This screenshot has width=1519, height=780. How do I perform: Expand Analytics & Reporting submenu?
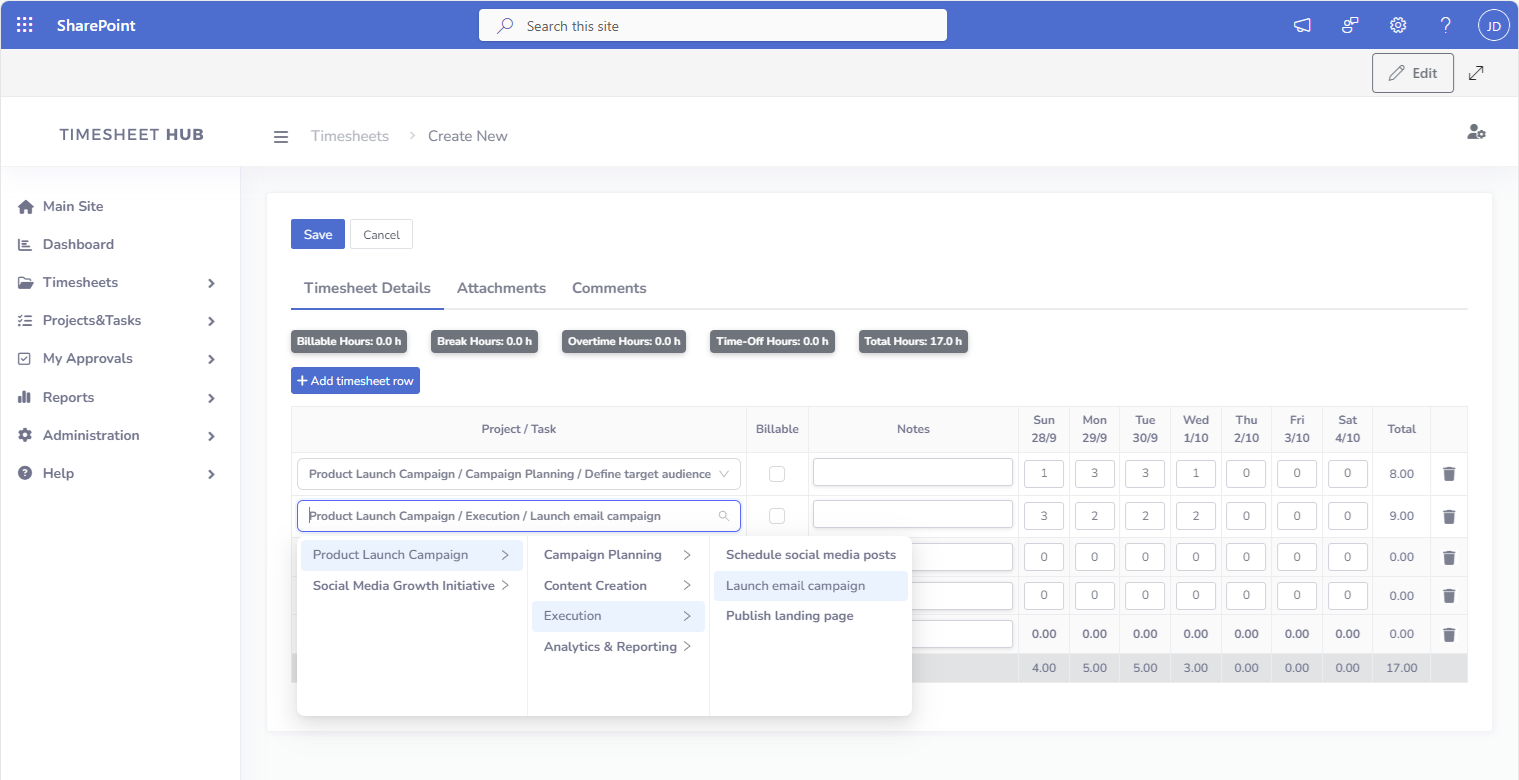617,647
